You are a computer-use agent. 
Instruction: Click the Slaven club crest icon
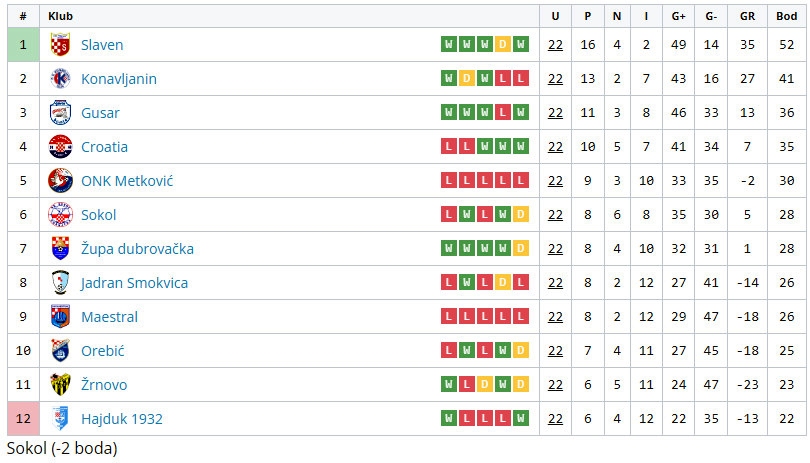(x=60, y=45)
